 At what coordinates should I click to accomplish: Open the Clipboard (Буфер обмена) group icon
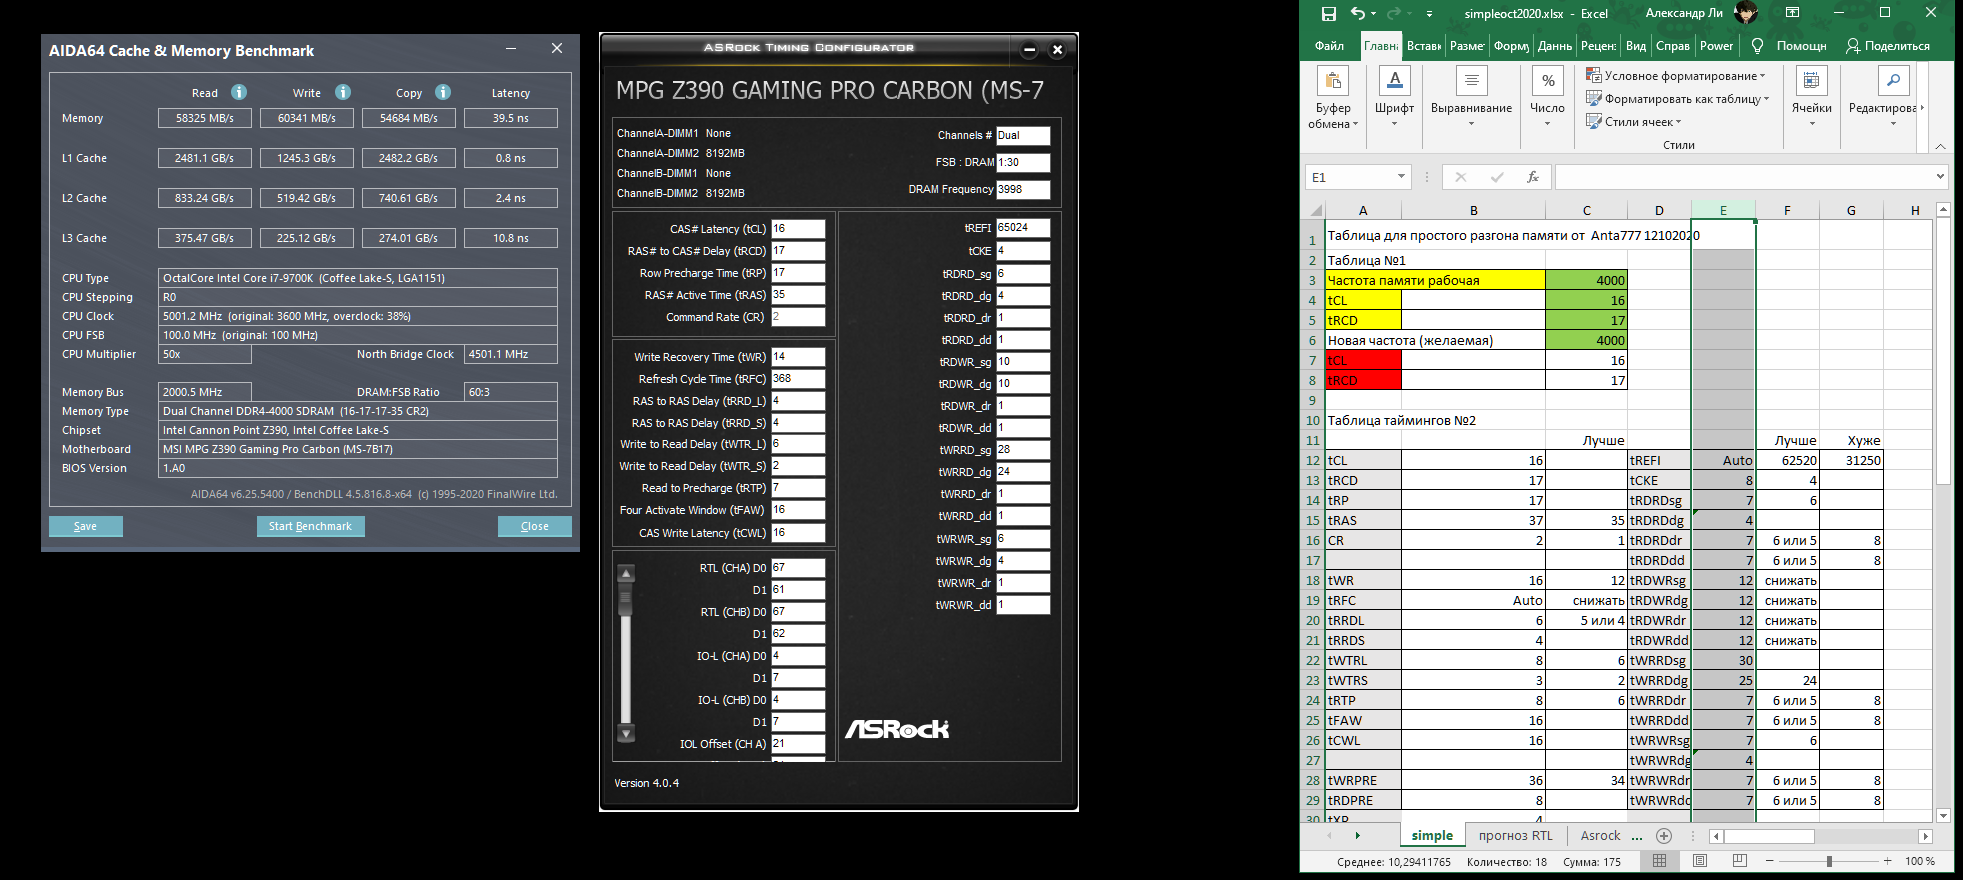point(1332,81)
